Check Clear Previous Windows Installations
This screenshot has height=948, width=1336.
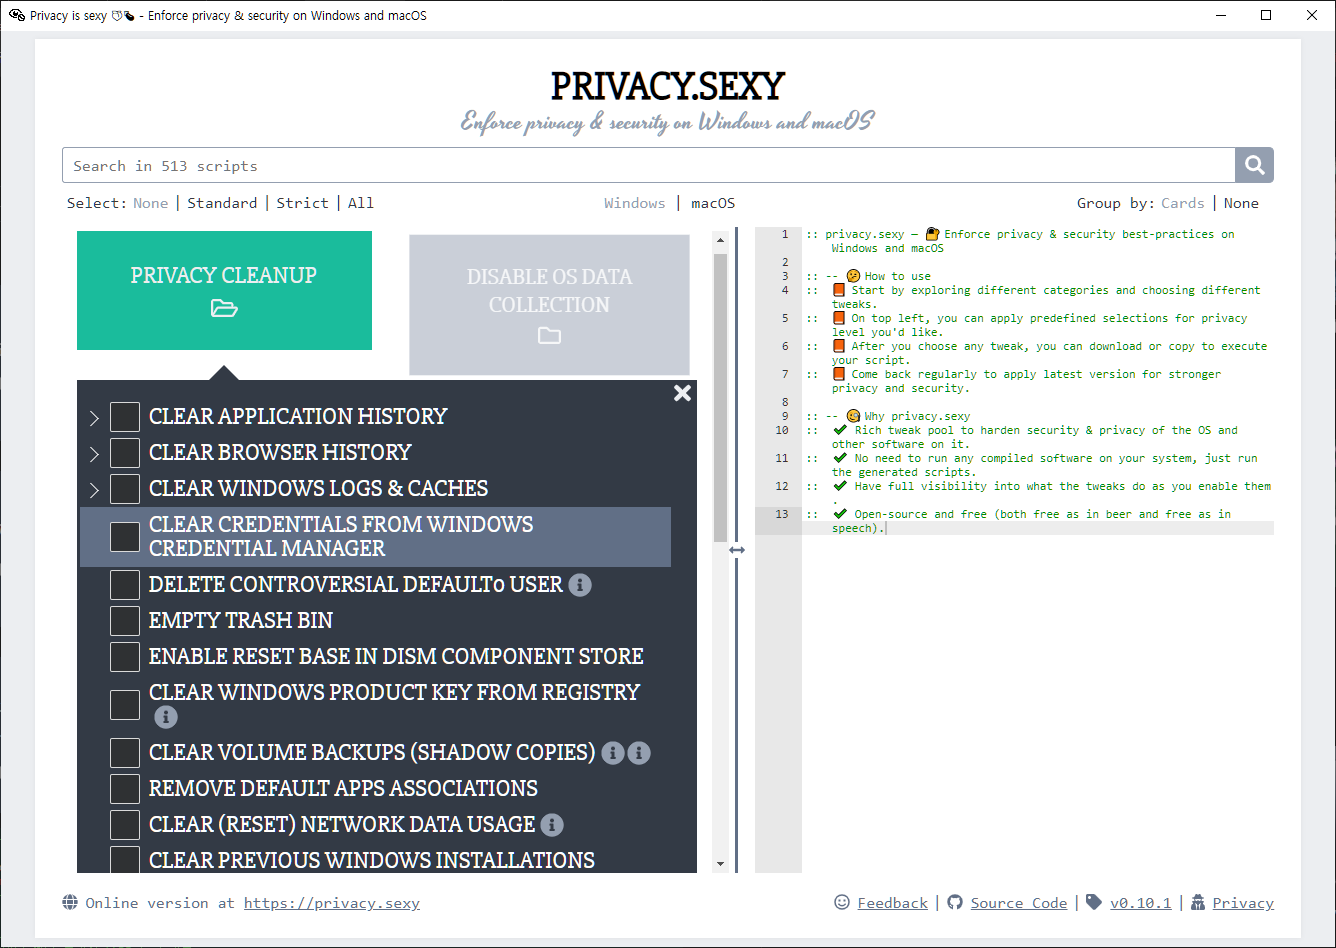tap(125, 860)
